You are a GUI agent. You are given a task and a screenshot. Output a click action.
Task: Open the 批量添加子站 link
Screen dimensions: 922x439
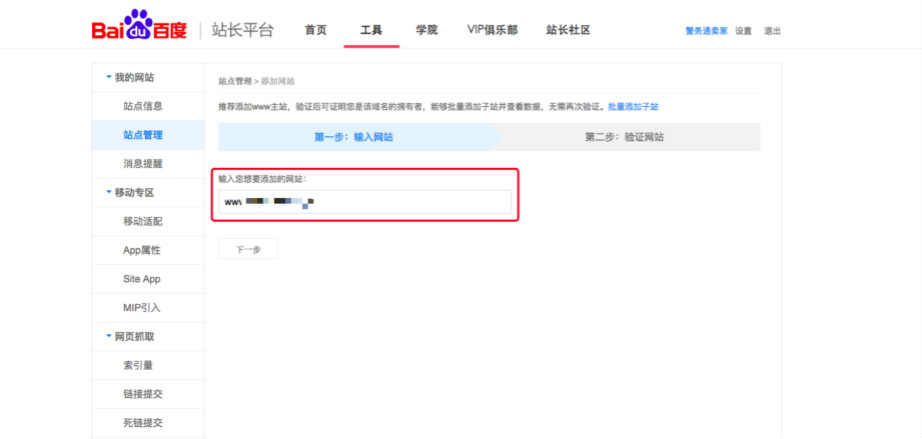tap(633, 106)
